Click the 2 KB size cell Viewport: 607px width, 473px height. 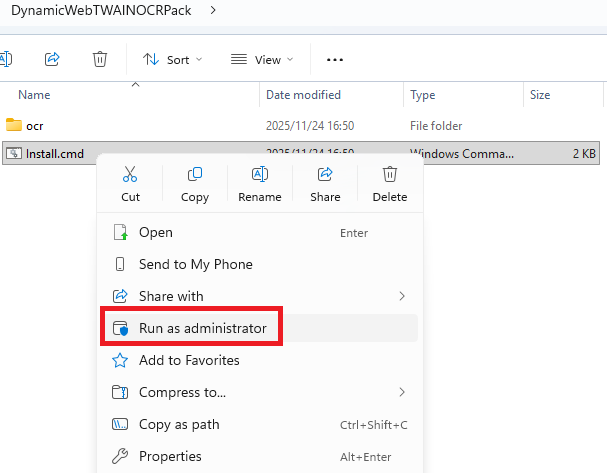(x=584, y=154)
